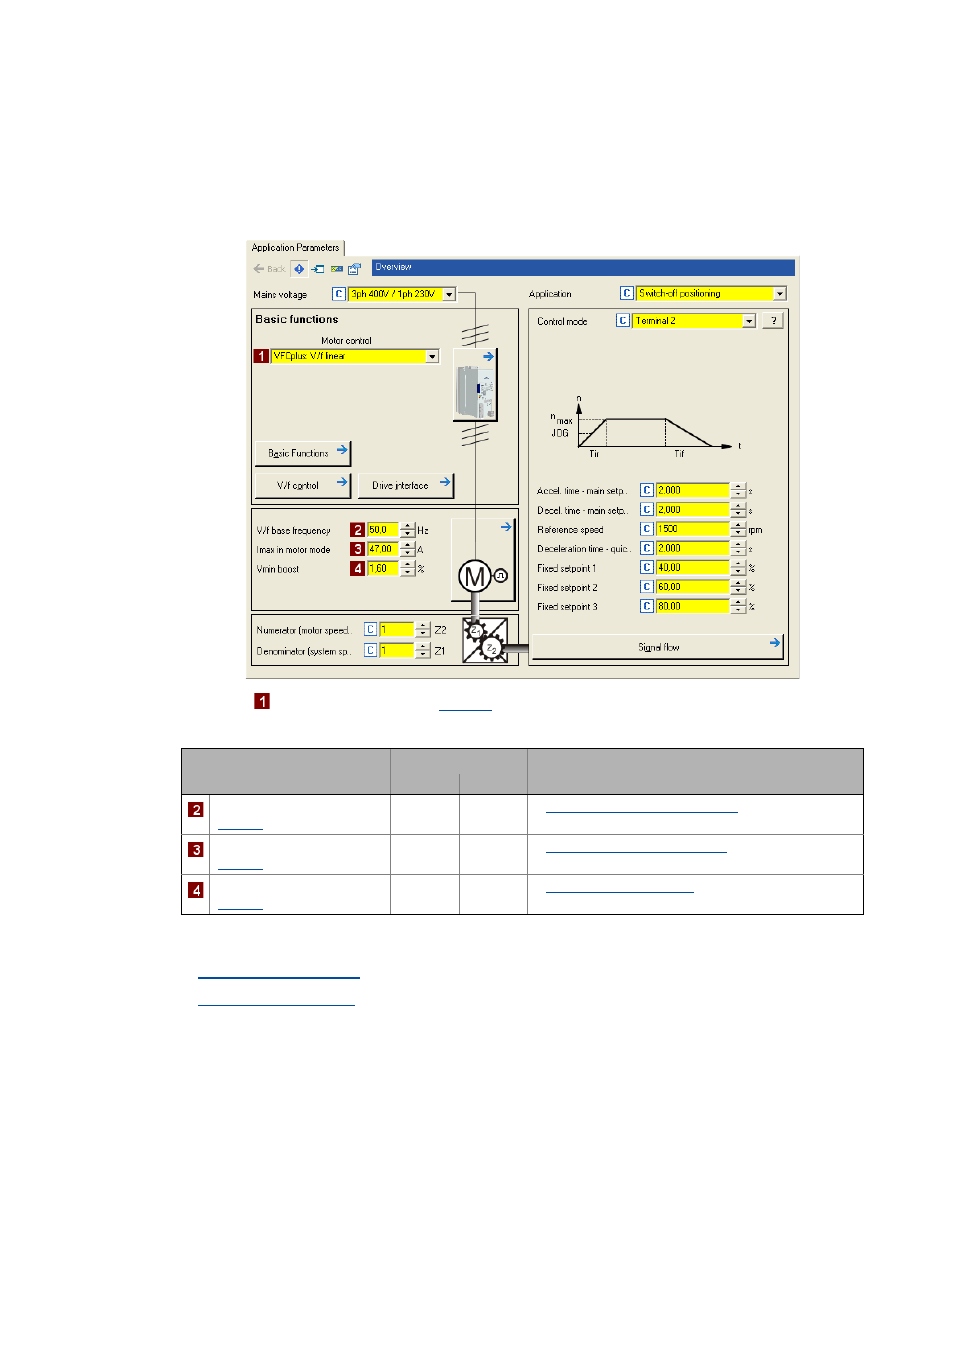
Task: Click the properties sheet toolbar icon
Action: click(355, 269)
